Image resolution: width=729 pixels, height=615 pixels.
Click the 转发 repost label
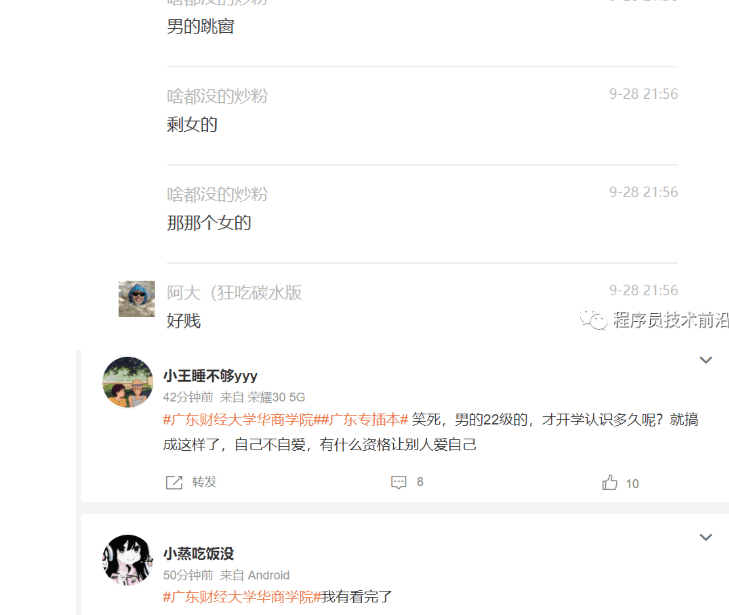(204, 482)
